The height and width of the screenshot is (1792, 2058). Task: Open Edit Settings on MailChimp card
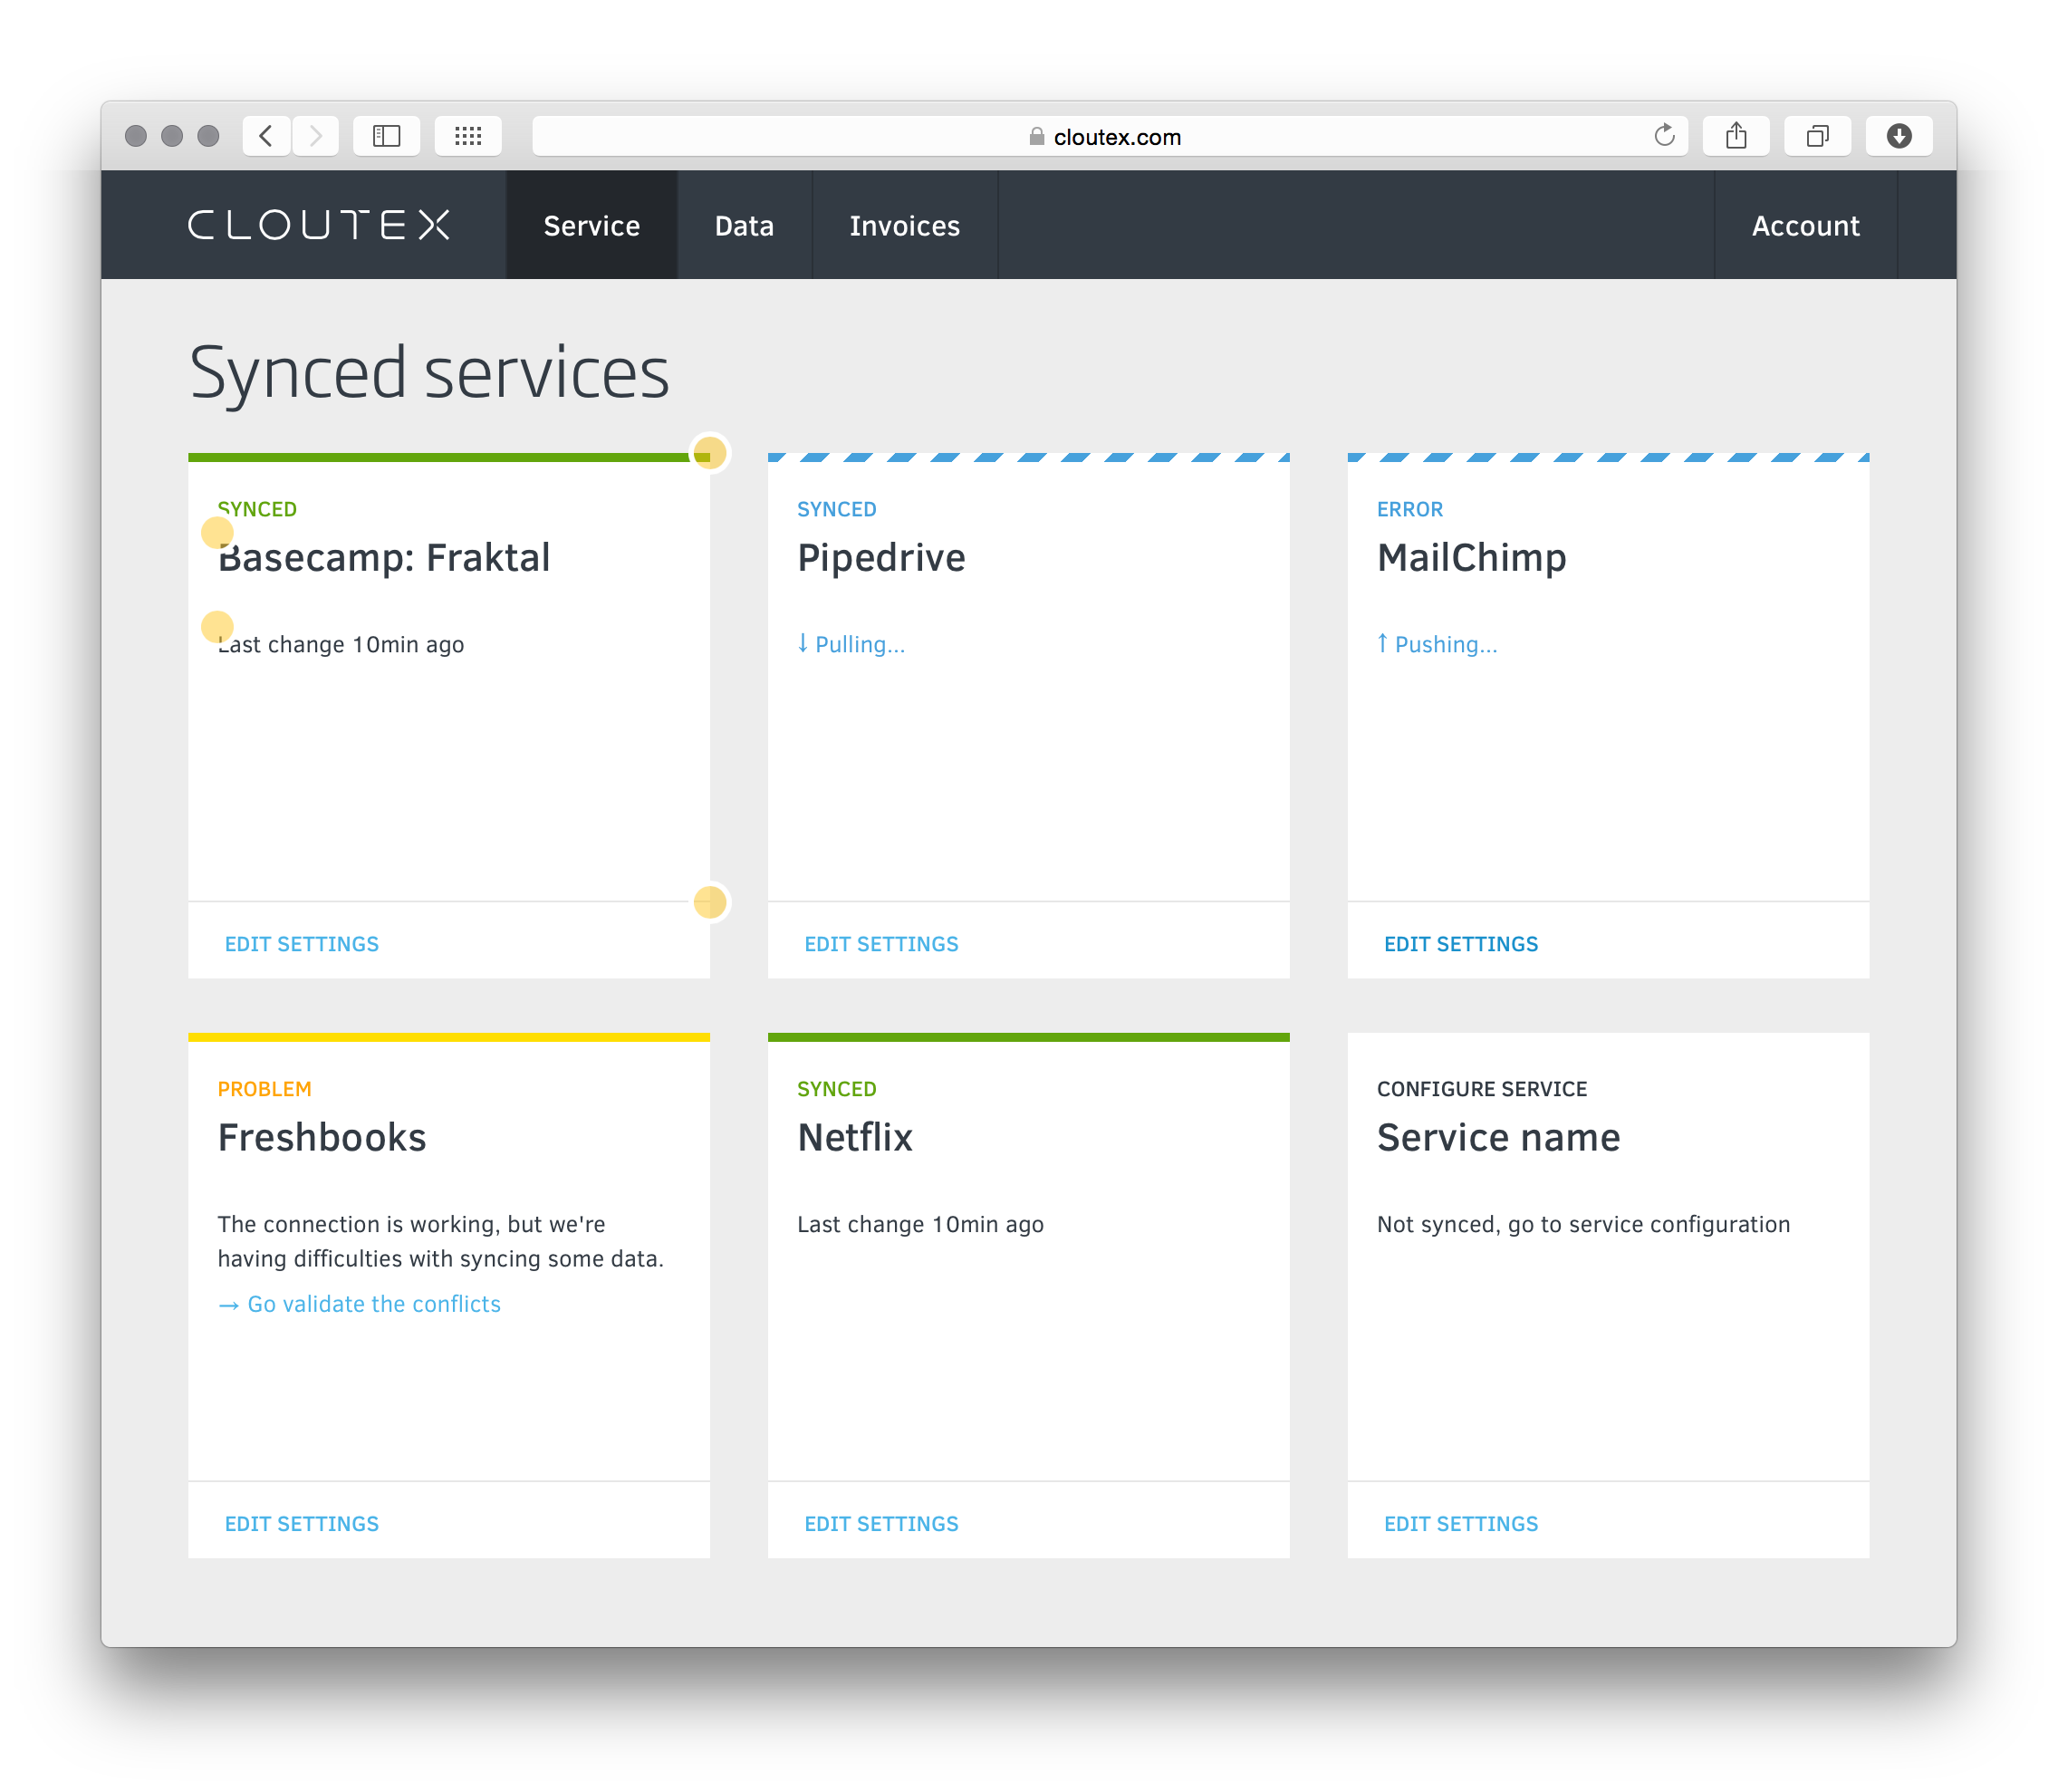point(1460,944)
